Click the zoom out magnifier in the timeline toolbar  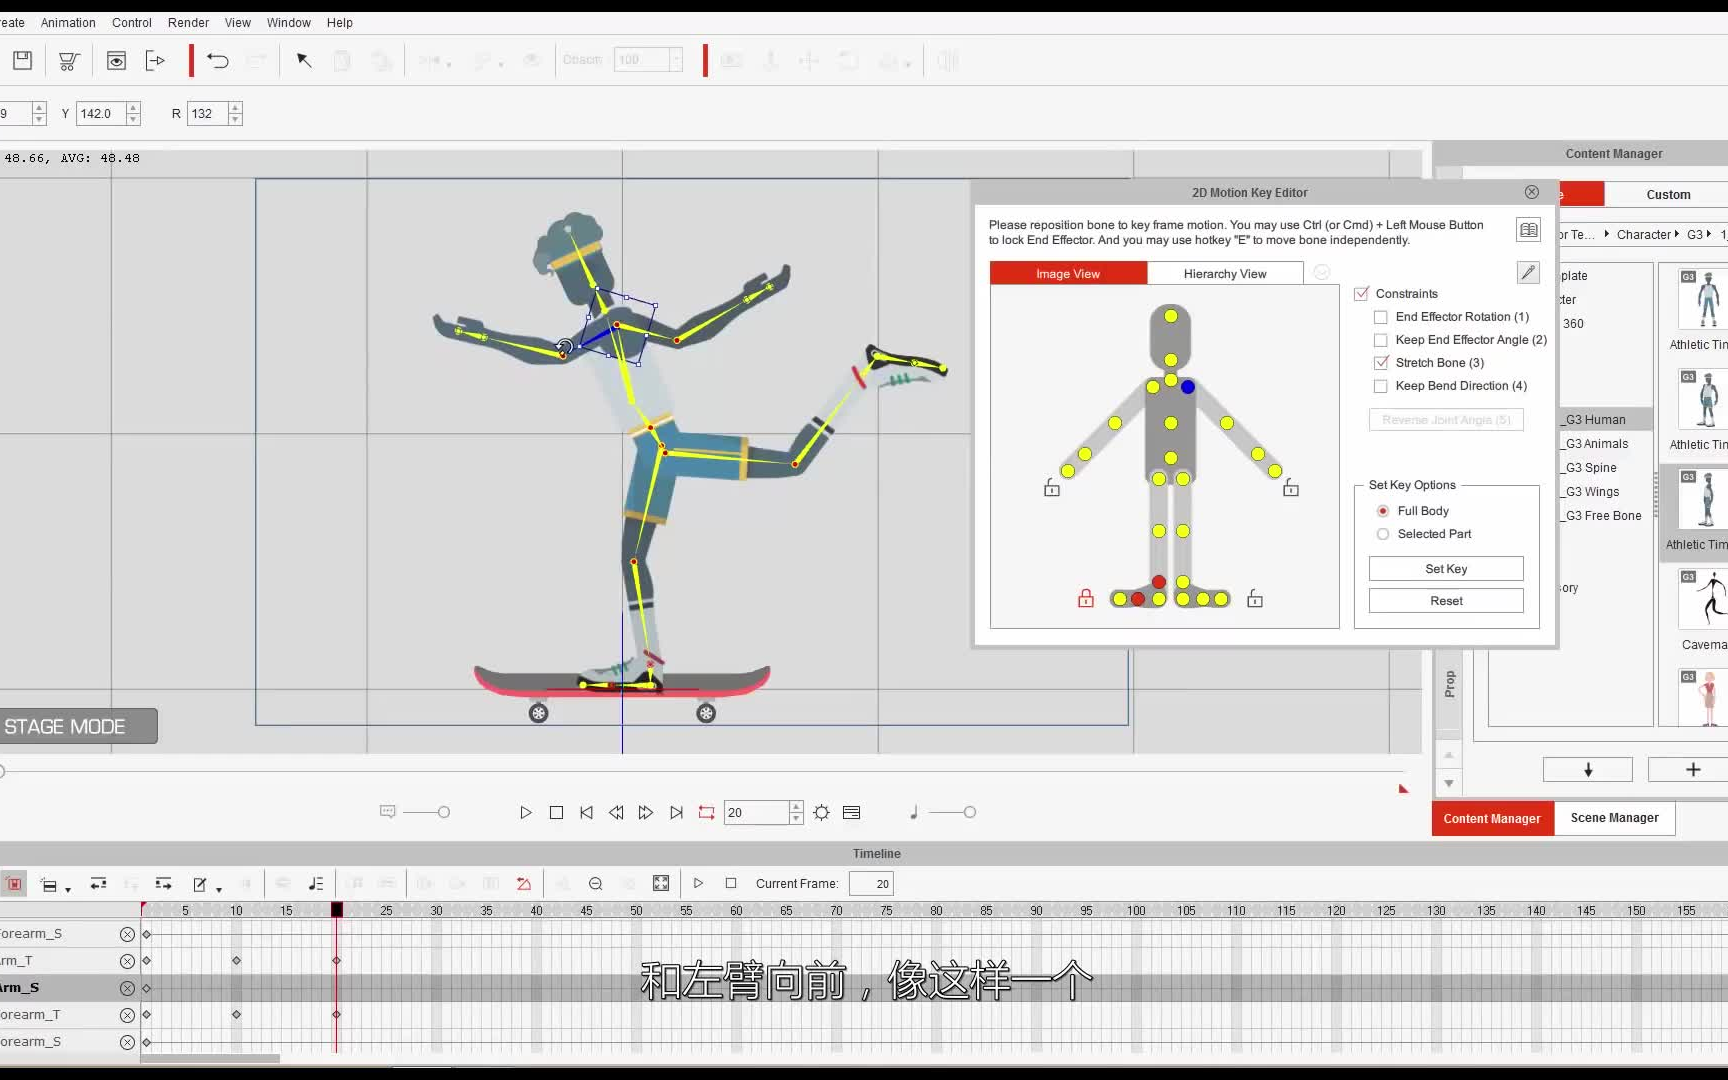coord(595,884)
